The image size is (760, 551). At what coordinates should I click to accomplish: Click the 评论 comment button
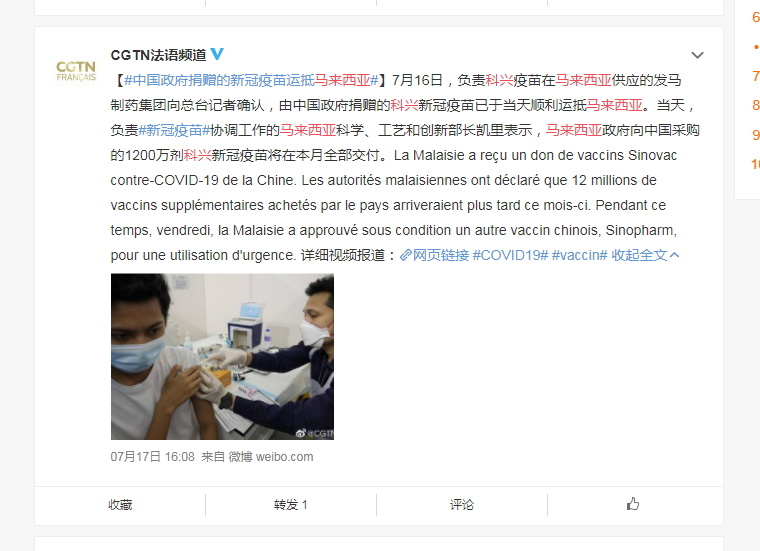(462, 505)
